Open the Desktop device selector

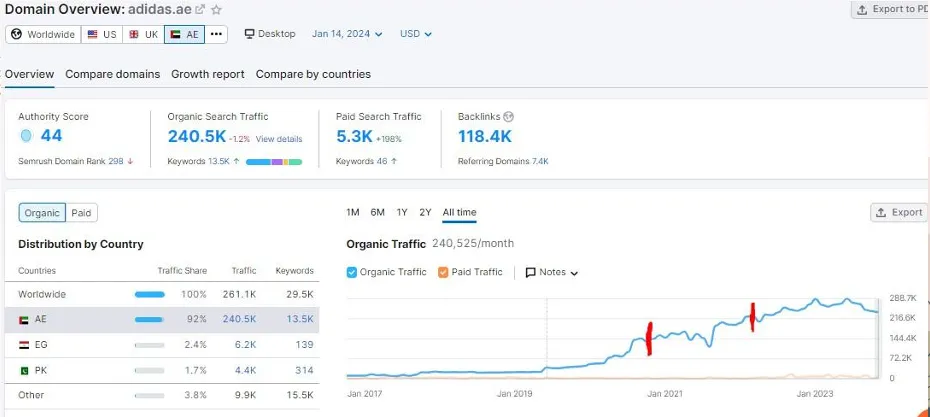tap(270, 34)
